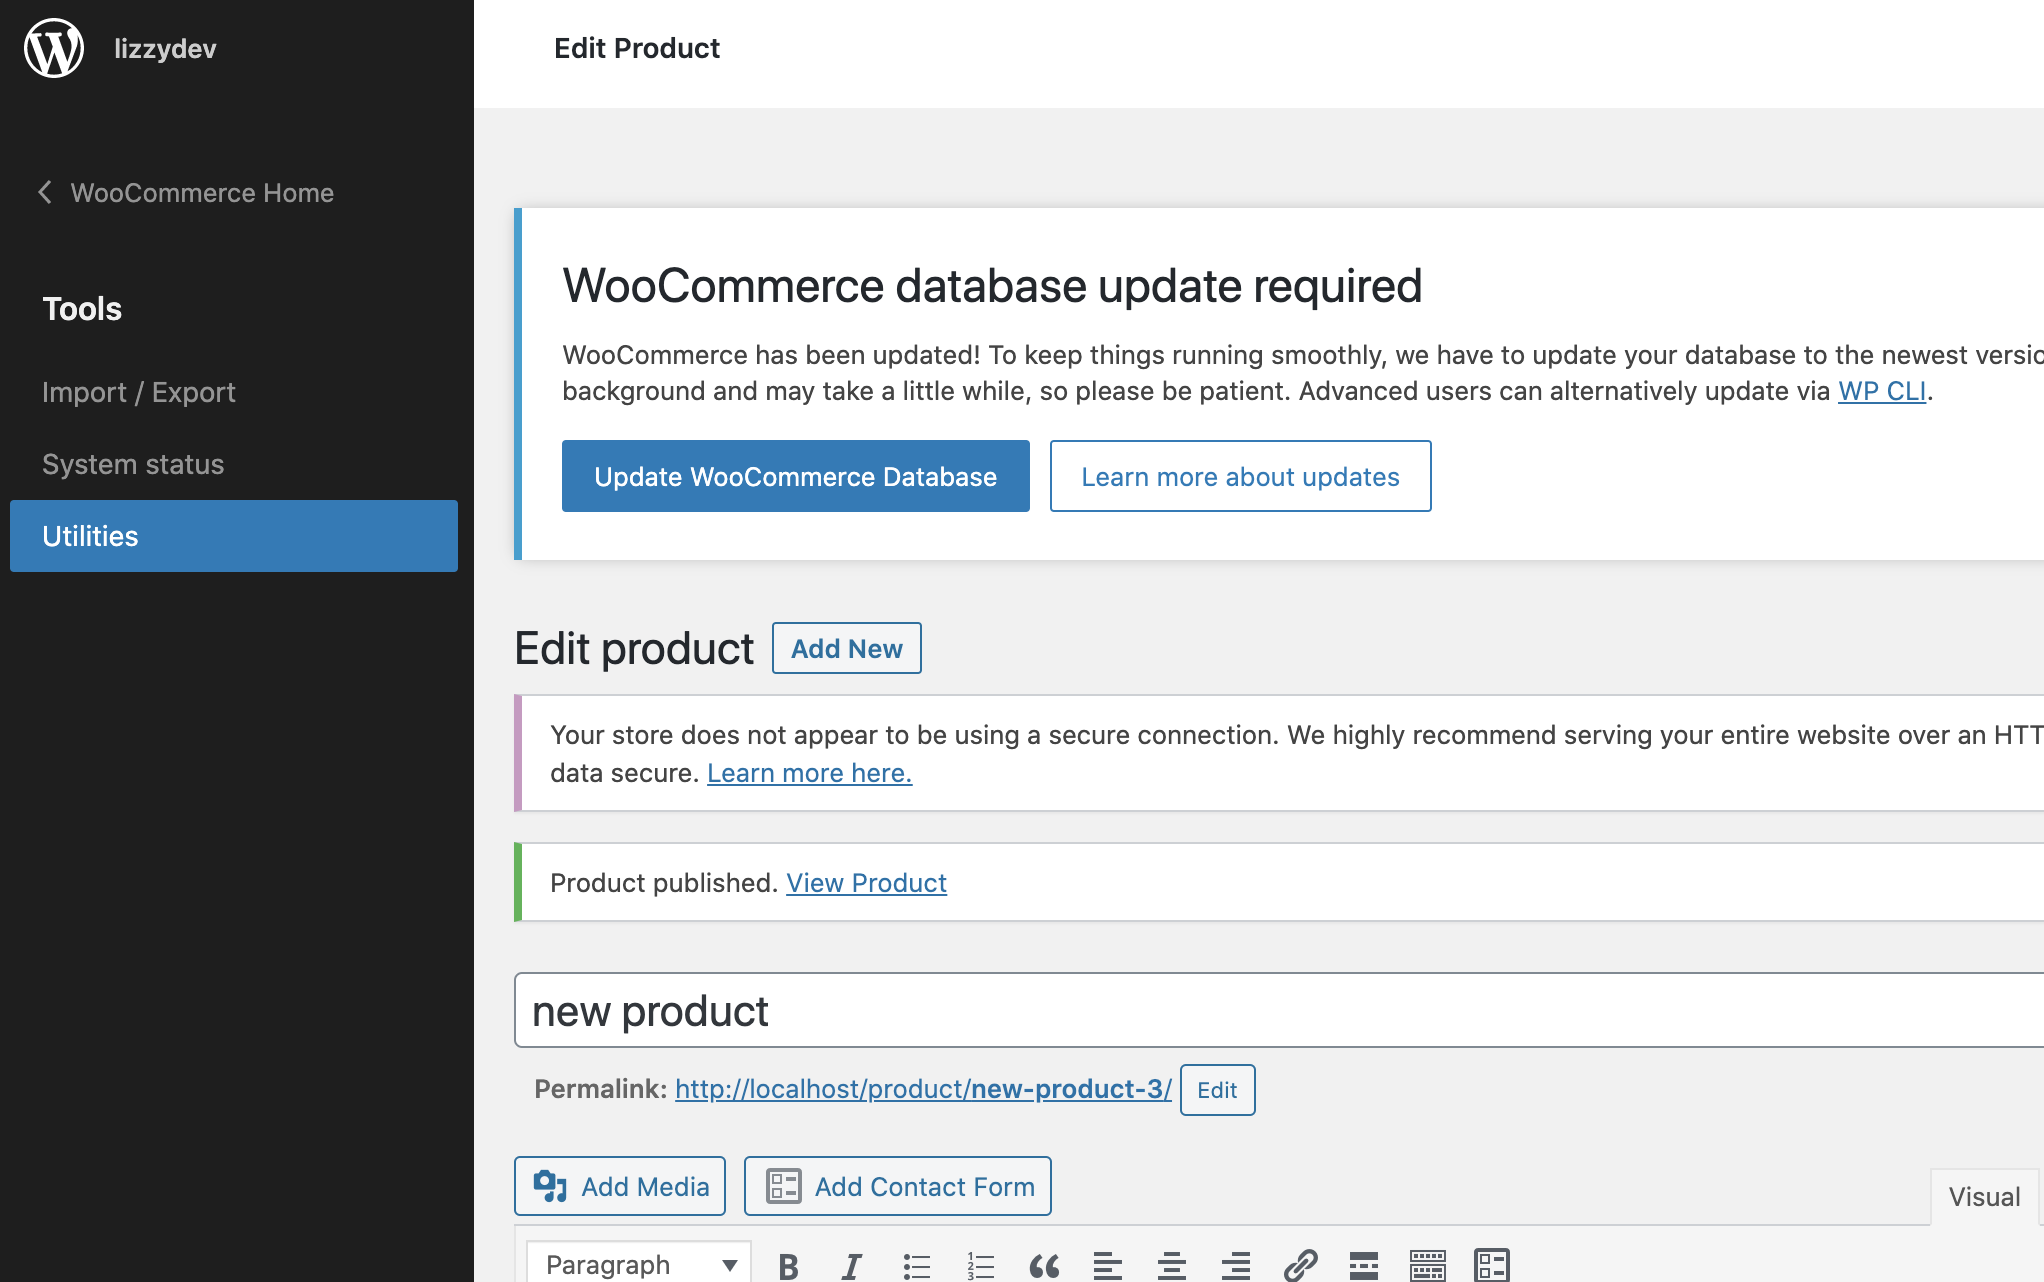Toggle the editor toolbar keyboard icon
The height and width of the screenshot is (1282, 2044).
[1428, 1266]
